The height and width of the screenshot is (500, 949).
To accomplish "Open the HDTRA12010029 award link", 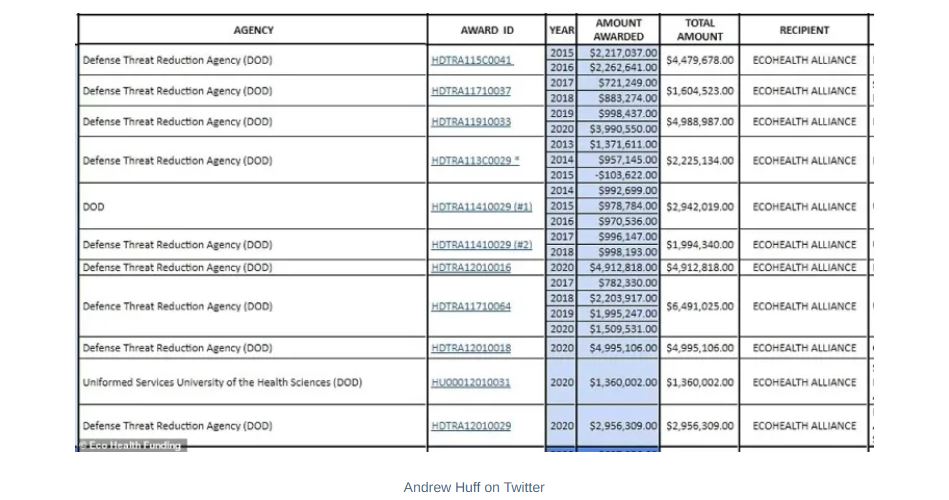I will 471,426.
